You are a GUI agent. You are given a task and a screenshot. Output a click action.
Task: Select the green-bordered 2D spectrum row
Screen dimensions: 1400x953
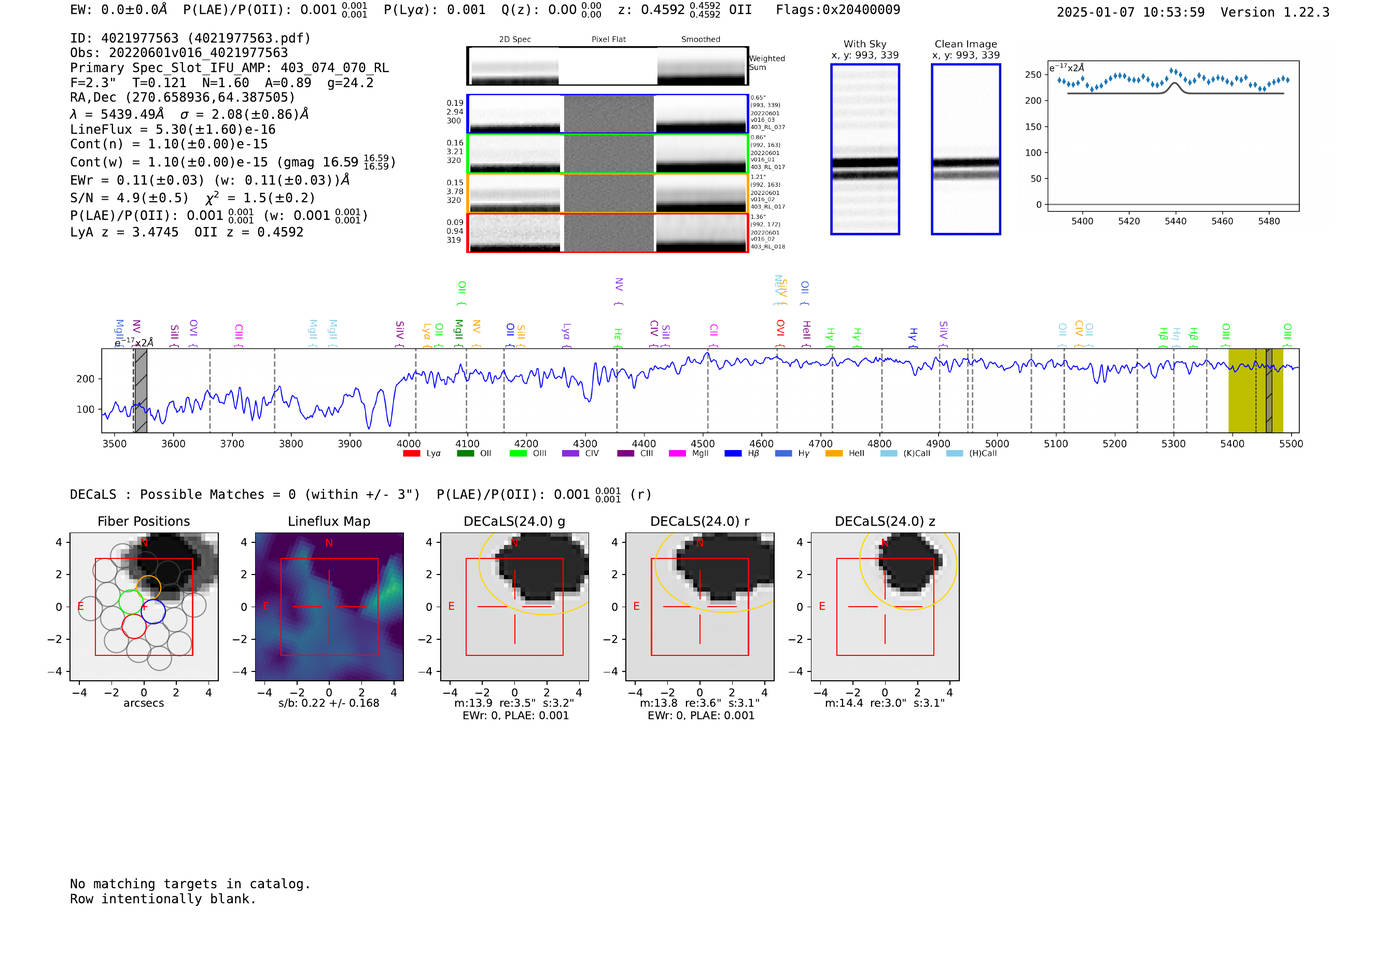pyautogui.click(x=607, y=153)
